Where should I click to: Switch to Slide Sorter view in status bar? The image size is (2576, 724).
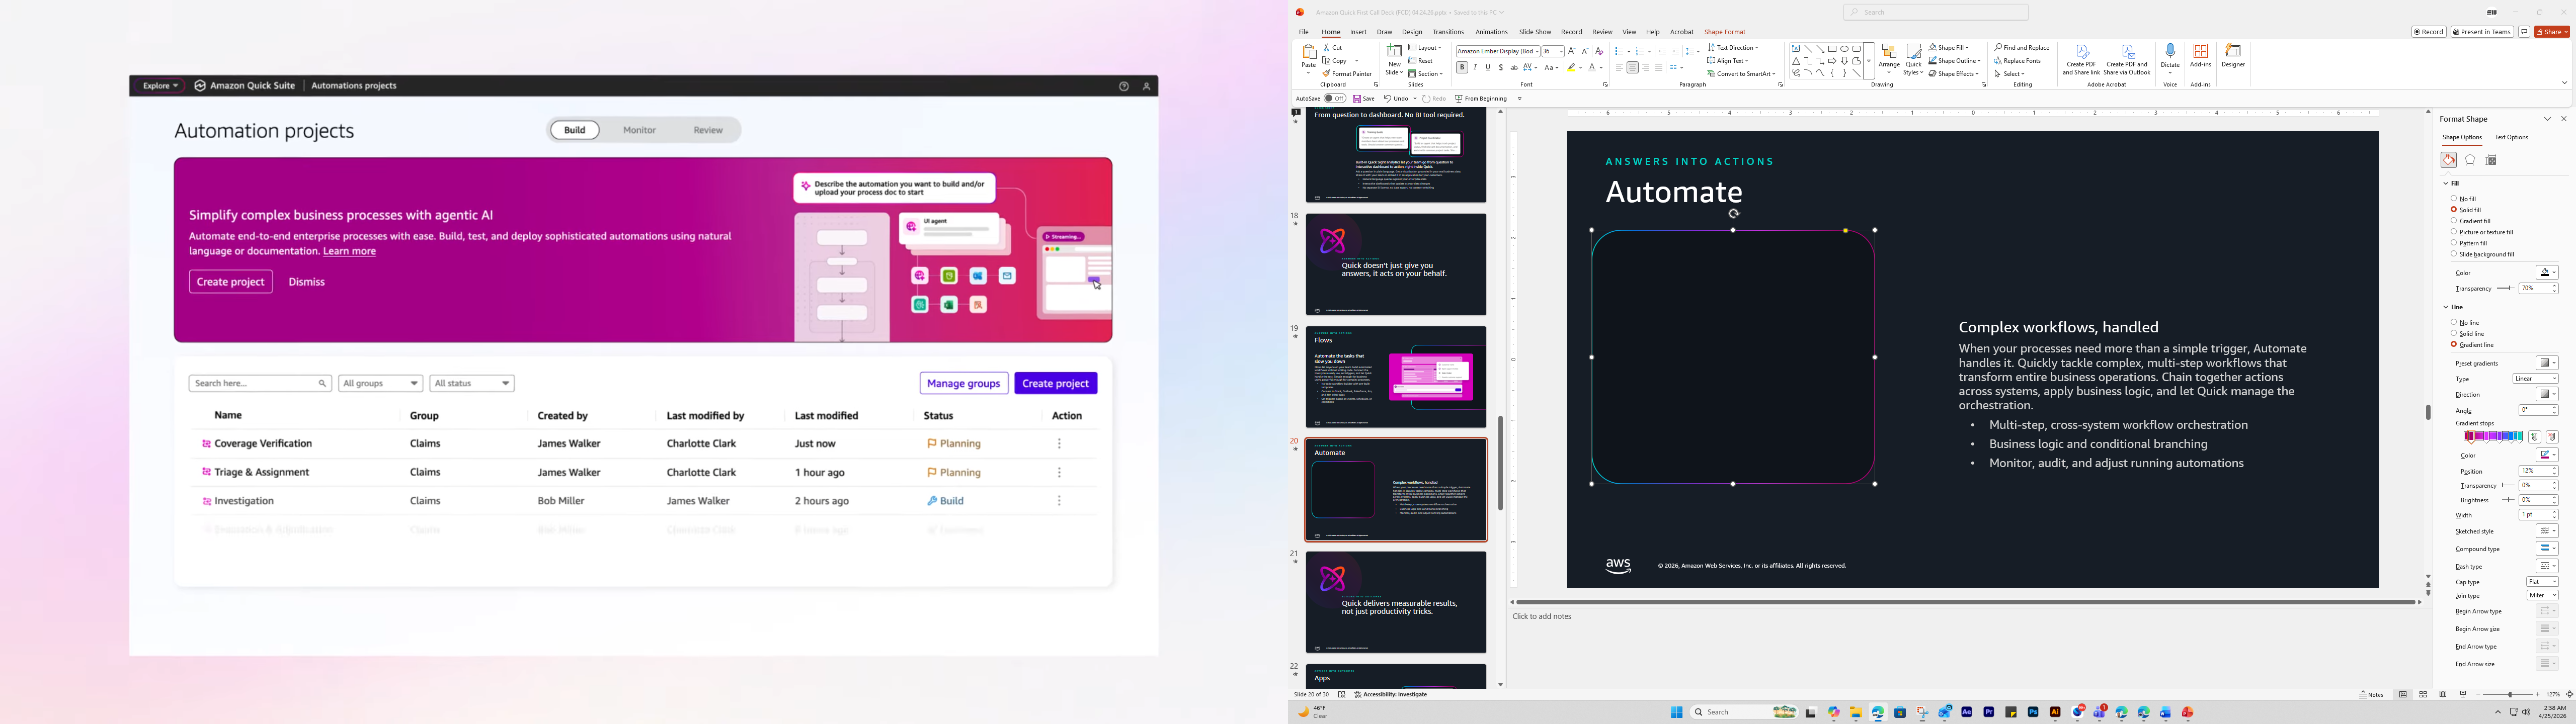2423,695
